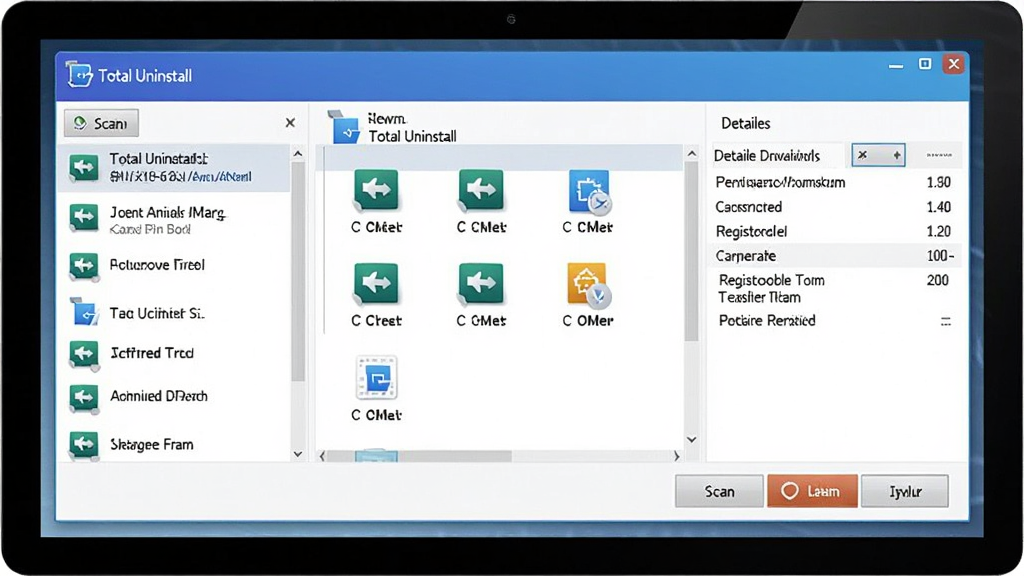1024x576 pixels.
Task: Open the orange 'C OMer' icon
Action: pyautogui.click(x=589, y=285)
